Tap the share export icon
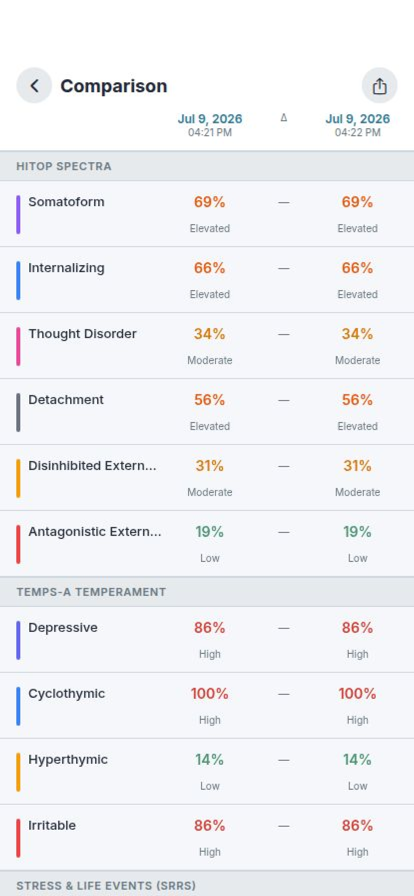This screenshot has height=896, width=414. coord(380,86)
